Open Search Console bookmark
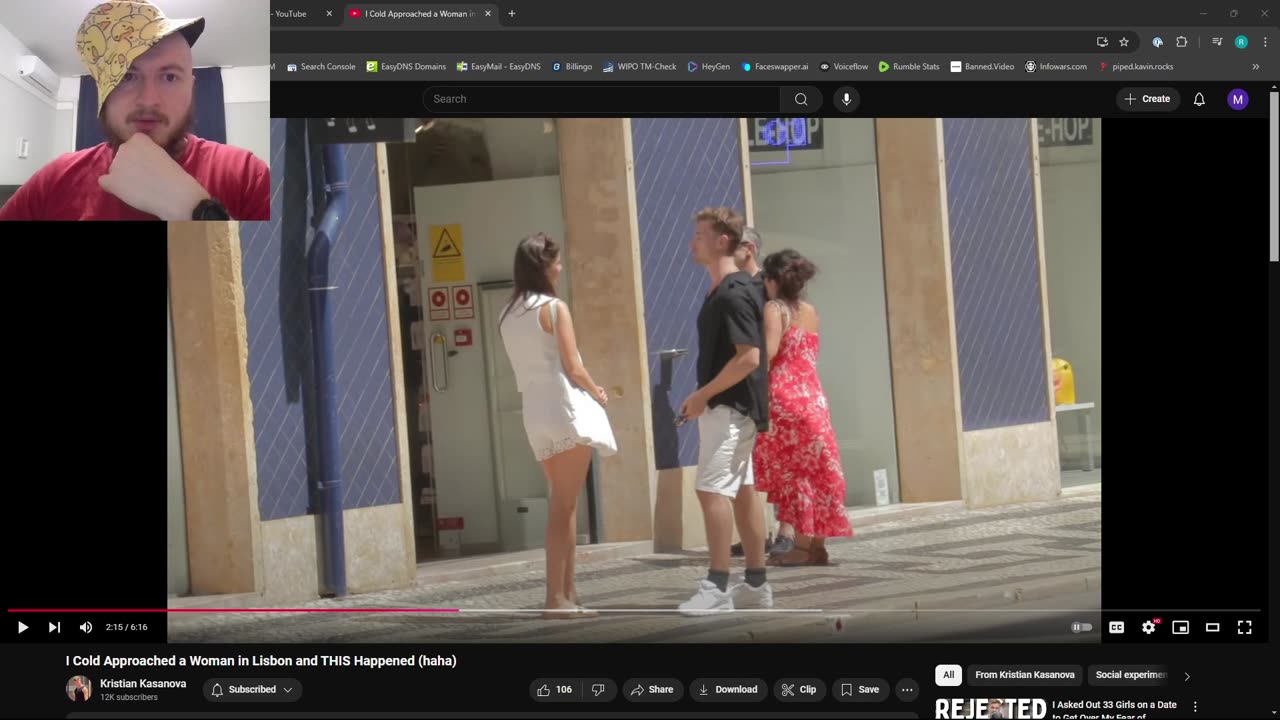 pyautogui.click(x=321, y=67)
